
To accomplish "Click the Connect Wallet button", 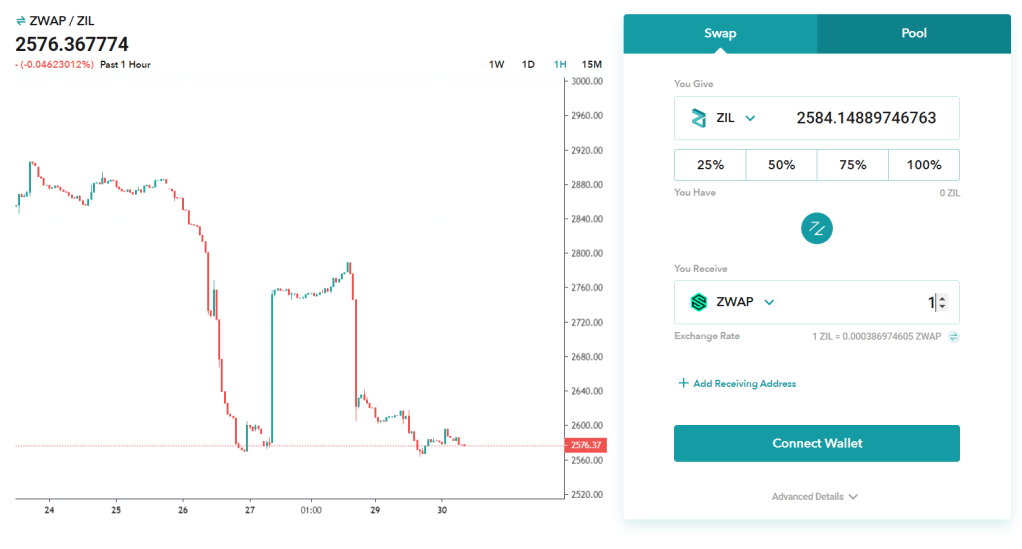I will 816,443.
